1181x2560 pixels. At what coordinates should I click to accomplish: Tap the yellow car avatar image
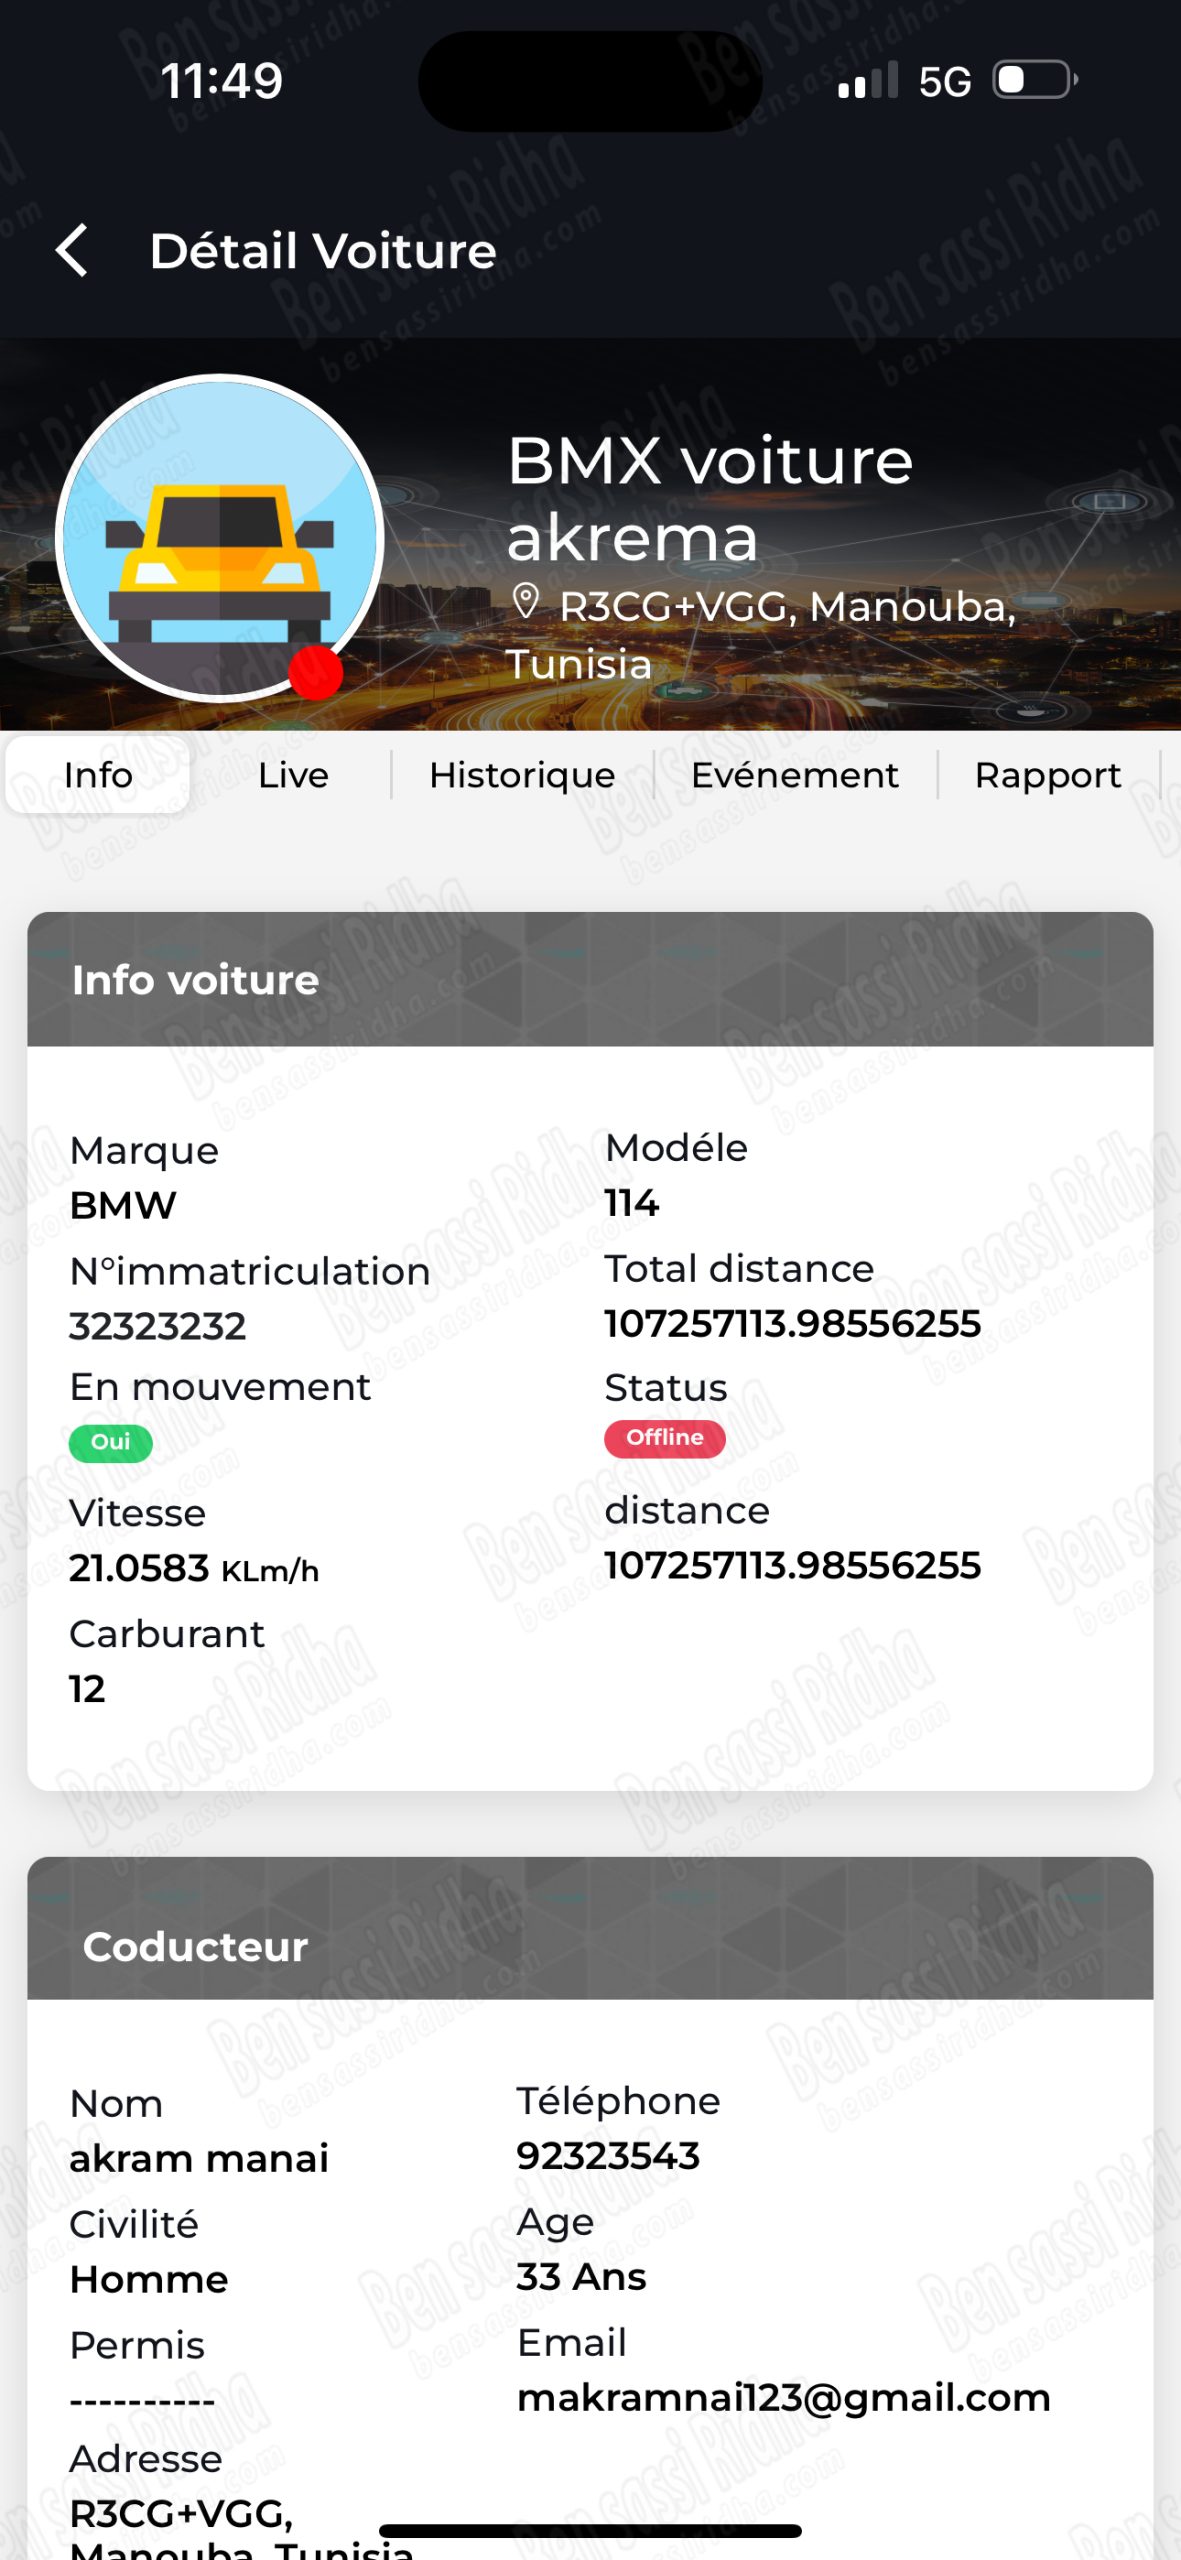click(x=220, y=537)
